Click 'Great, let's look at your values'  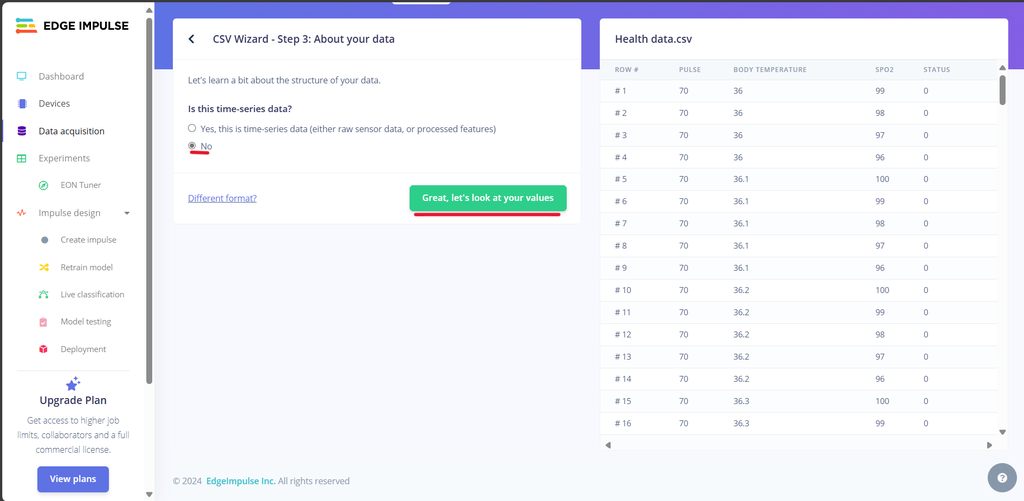(x=488, y=198)
